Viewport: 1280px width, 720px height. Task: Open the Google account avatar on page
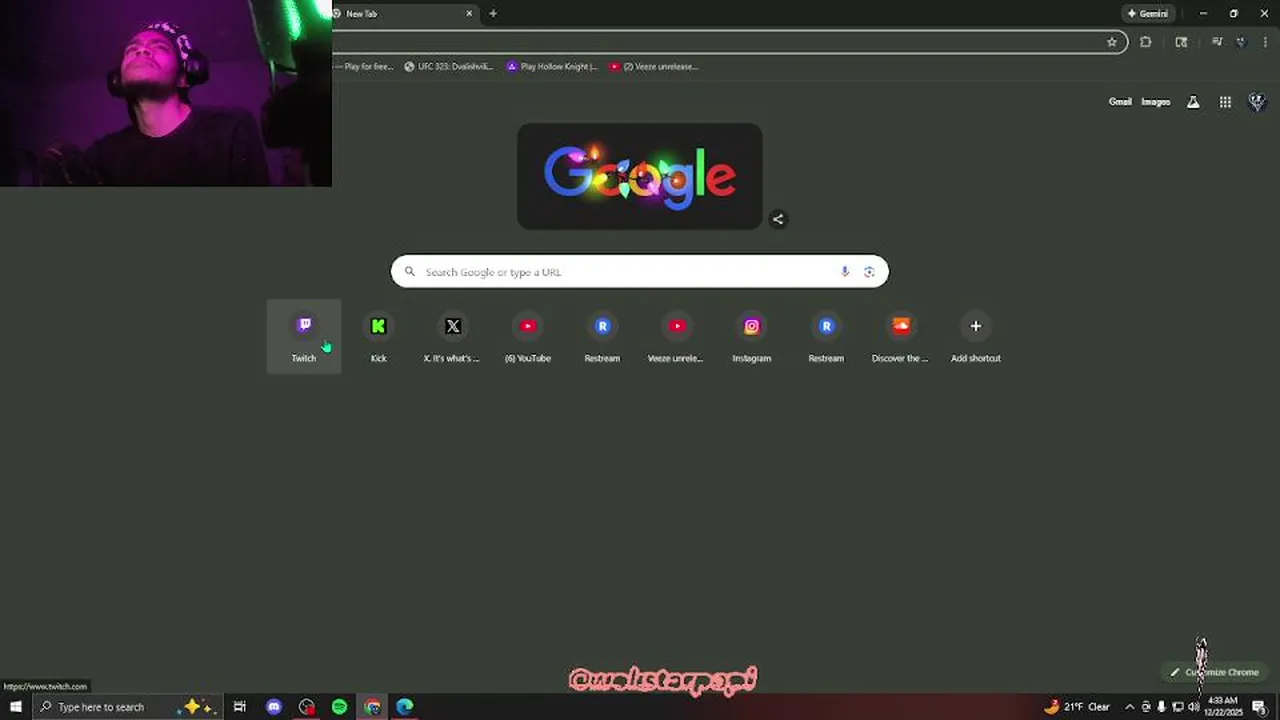(x=1257, y=102)
